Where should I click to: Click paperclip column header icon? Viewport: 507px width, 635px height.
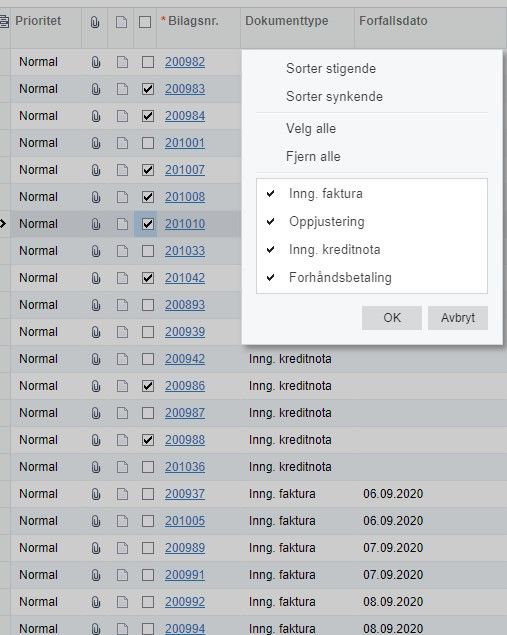pyautogui.click(x=95, y=22)
